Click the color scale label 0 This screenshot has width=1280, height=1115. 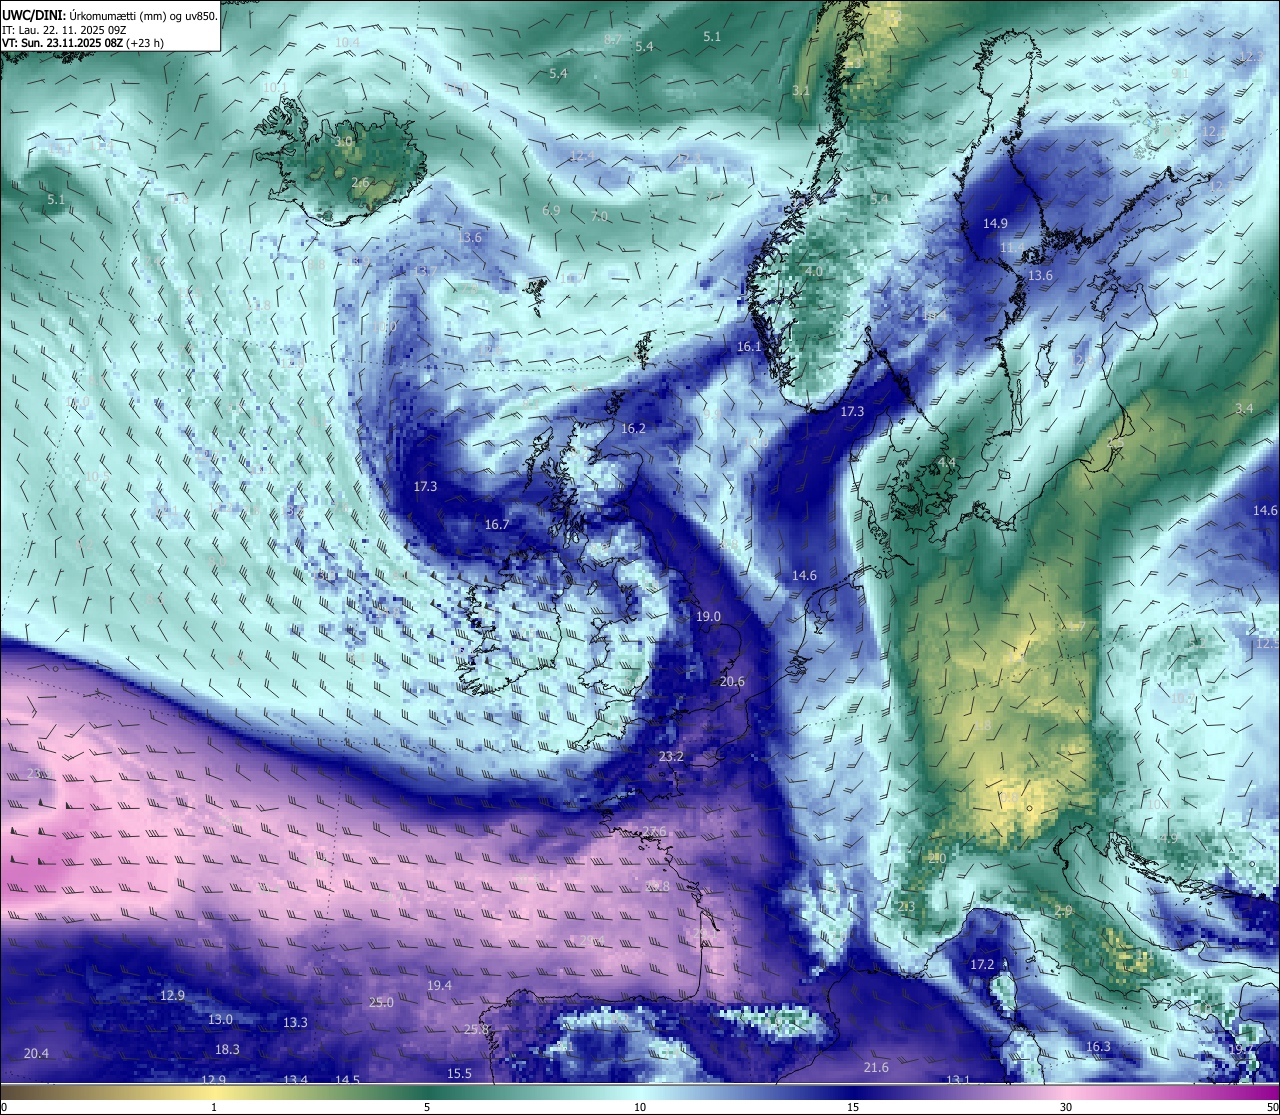tap(4, 1107)
